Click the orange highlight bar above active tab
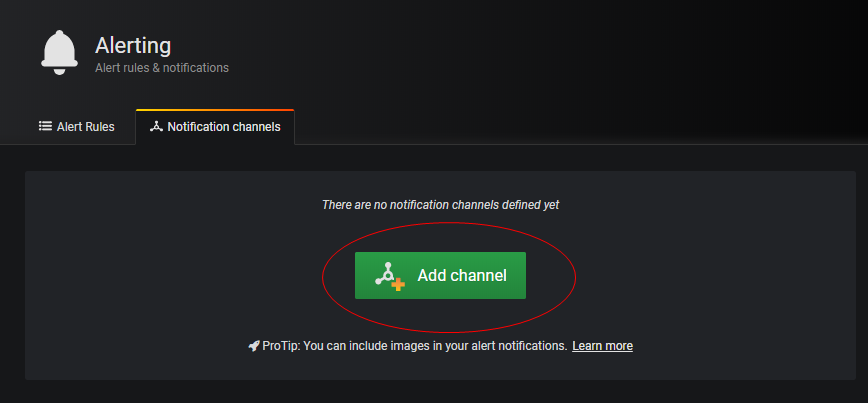868x403 pixels. [x=215, y=110]
